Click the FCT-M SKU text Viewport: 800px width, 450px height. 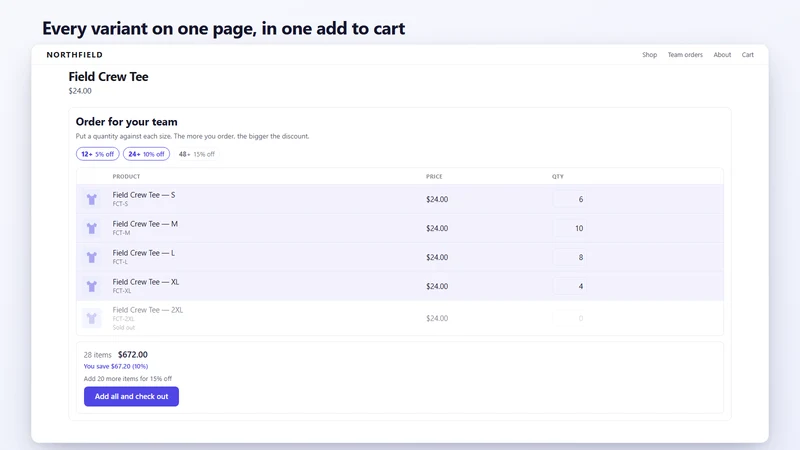pos(121,233)
